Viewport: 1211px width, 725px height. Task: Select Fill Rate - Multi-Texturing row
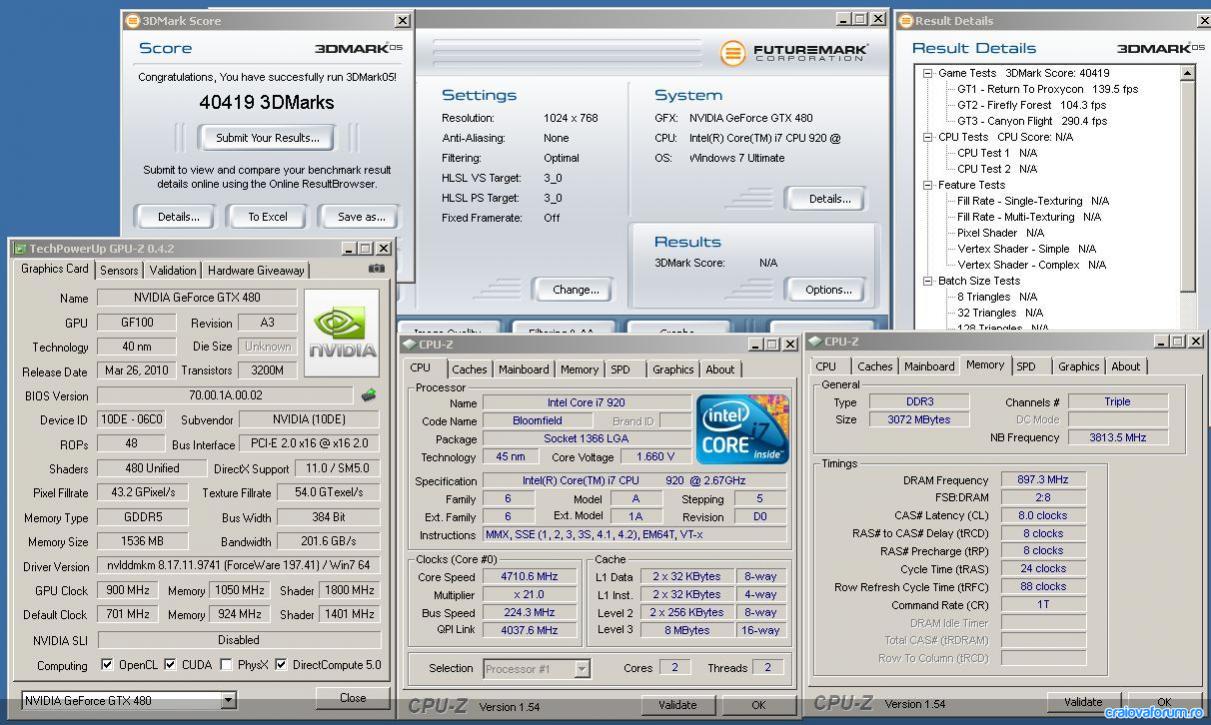coord(1029,217)
